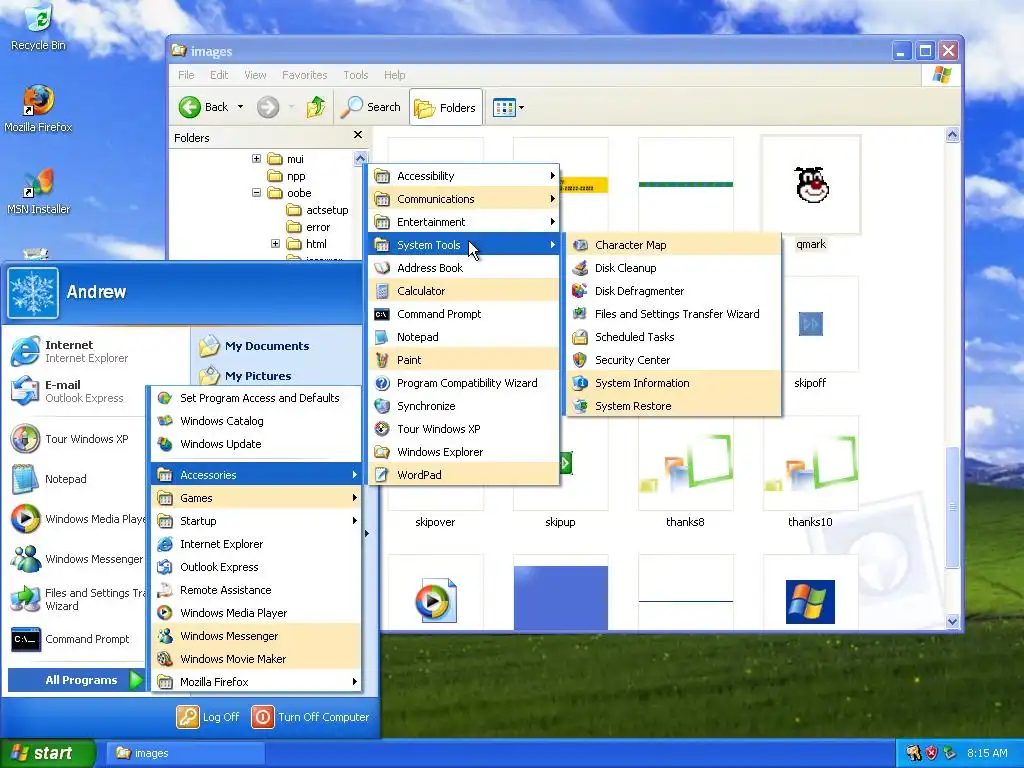This screenshot has width=1024, height=768.
Task: Open the File menu in images window
Action: tap(186, 75)
